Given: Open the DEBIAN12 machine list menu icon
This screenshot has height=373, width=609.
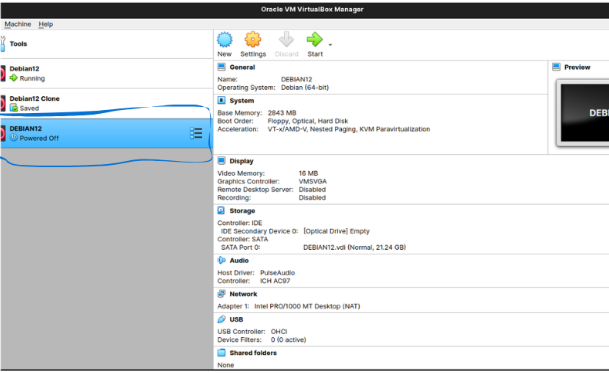Looking at the screenshot, I should [x=196, y=133].
